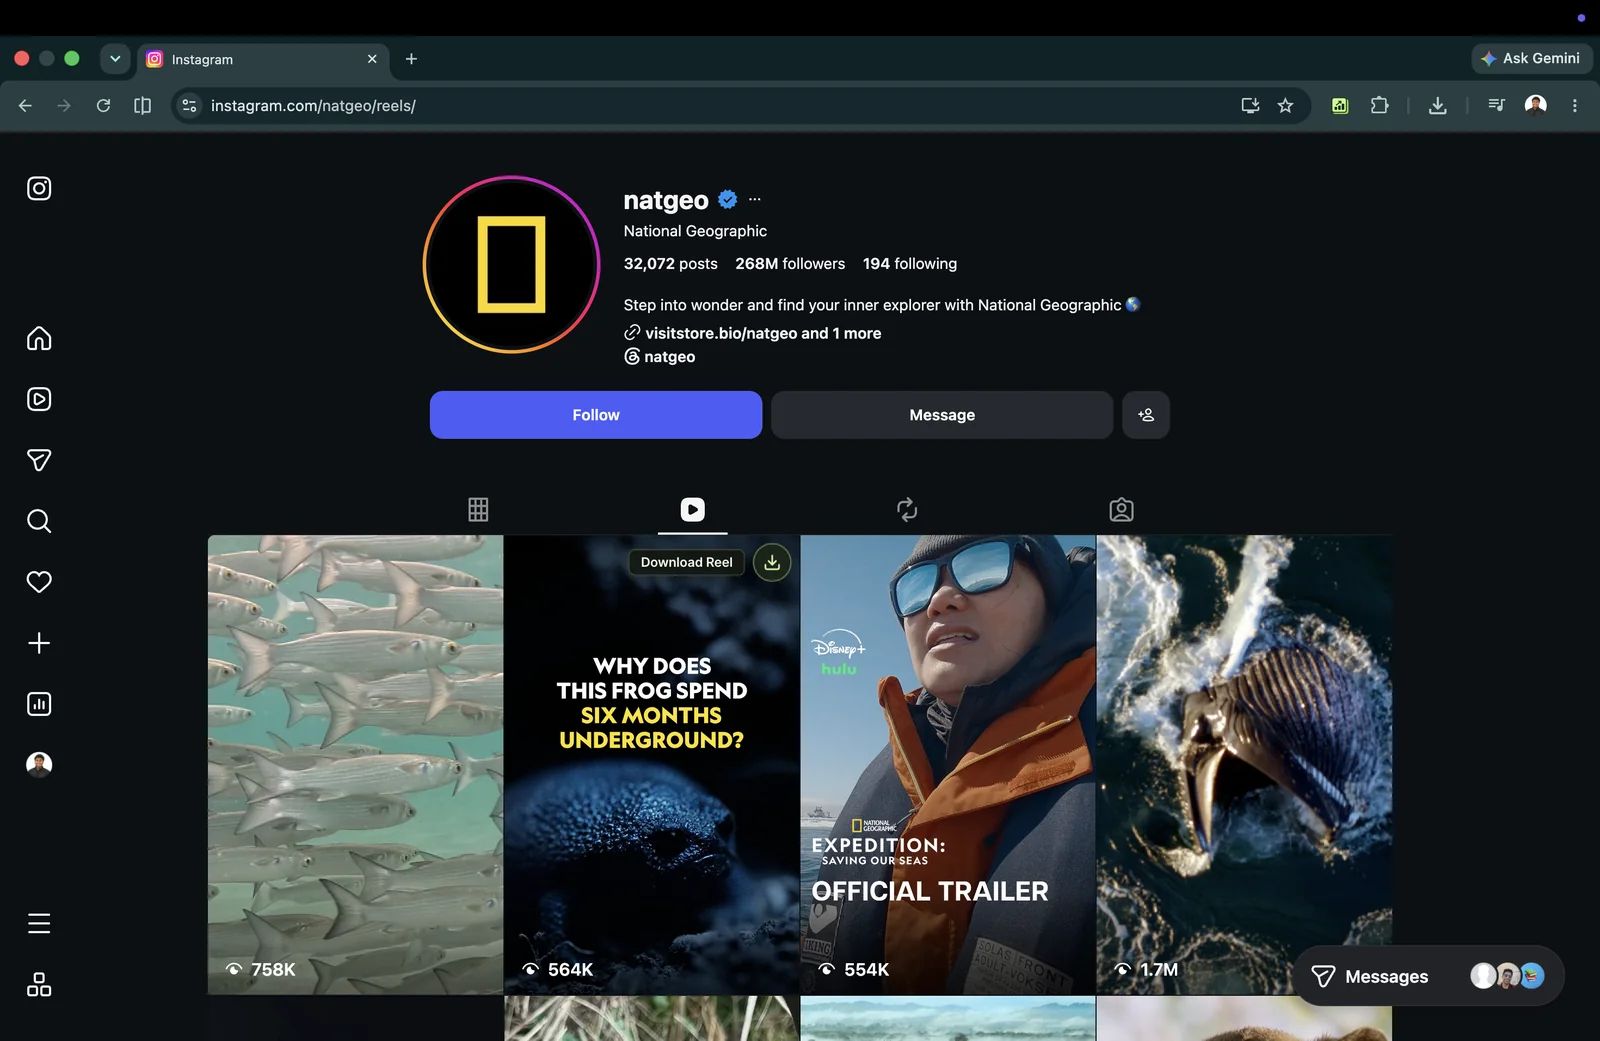Image resolution: width=1600 pixels, height=1041 pixels.
Task: Create a new post with plus icon
Action: pos(39,643)
